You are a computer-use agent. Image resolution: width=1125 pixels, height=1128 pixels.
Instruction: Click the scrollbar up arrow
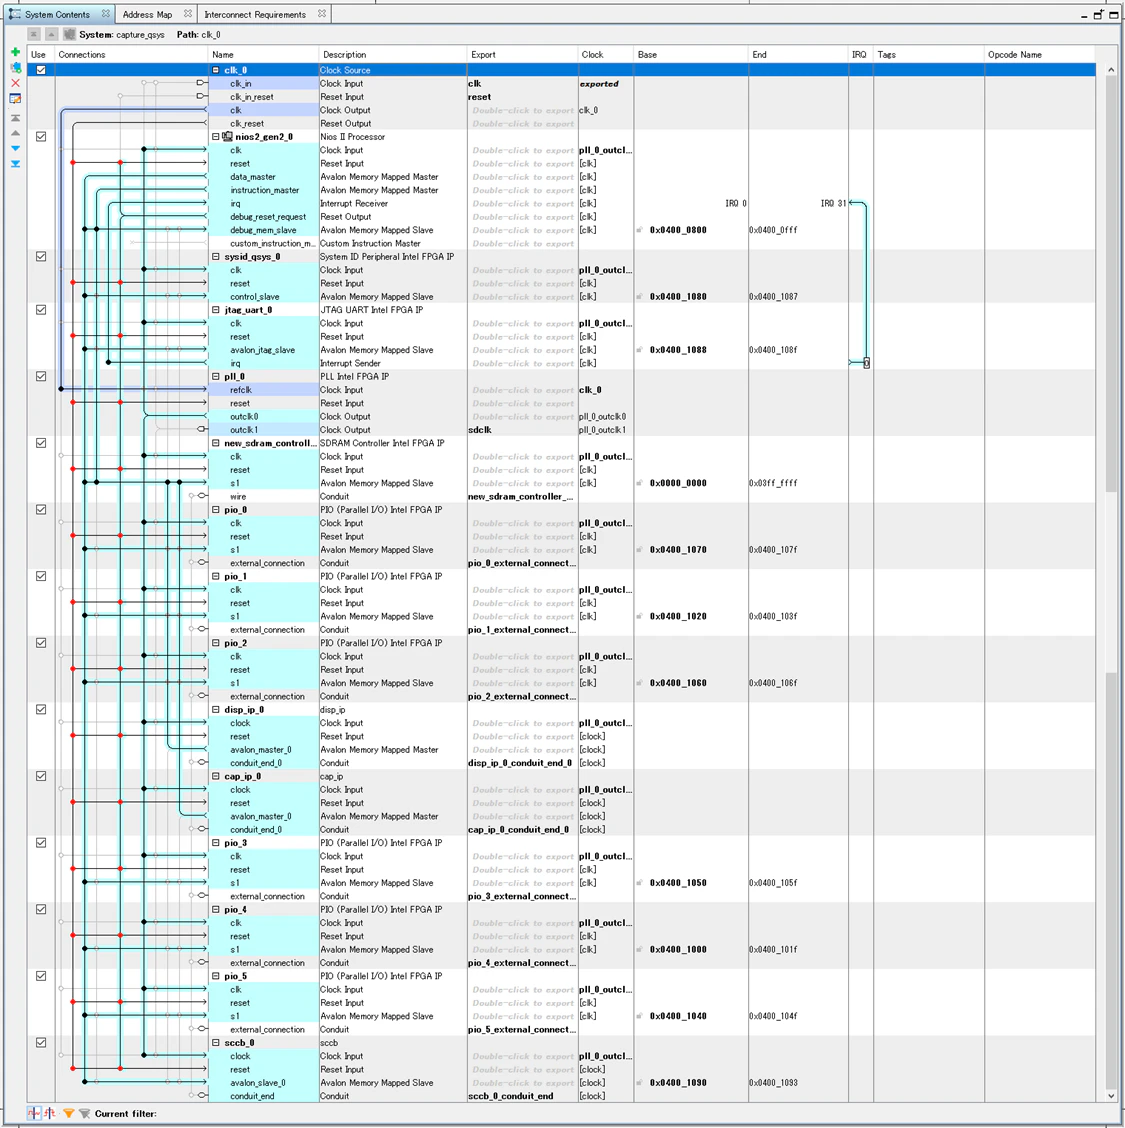click(x=1111, y=70)
